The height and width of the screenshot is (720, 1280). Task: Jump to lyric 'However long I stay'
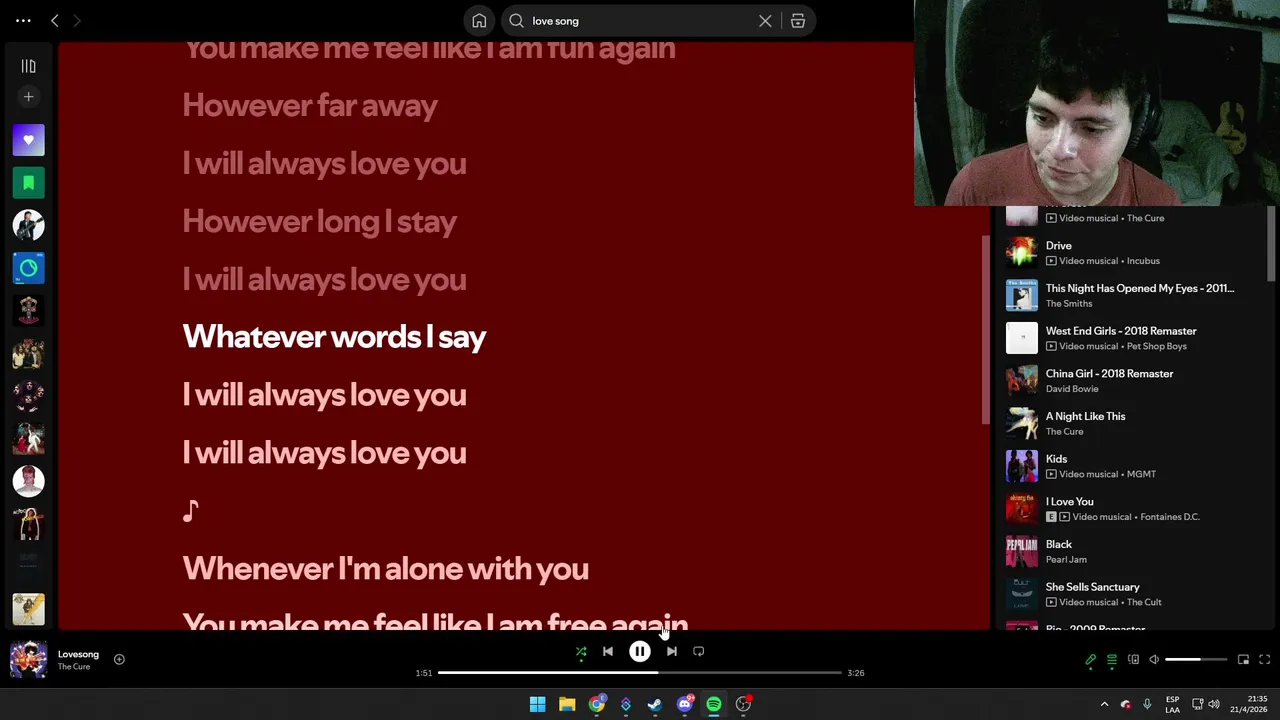[x=319, y=222]
